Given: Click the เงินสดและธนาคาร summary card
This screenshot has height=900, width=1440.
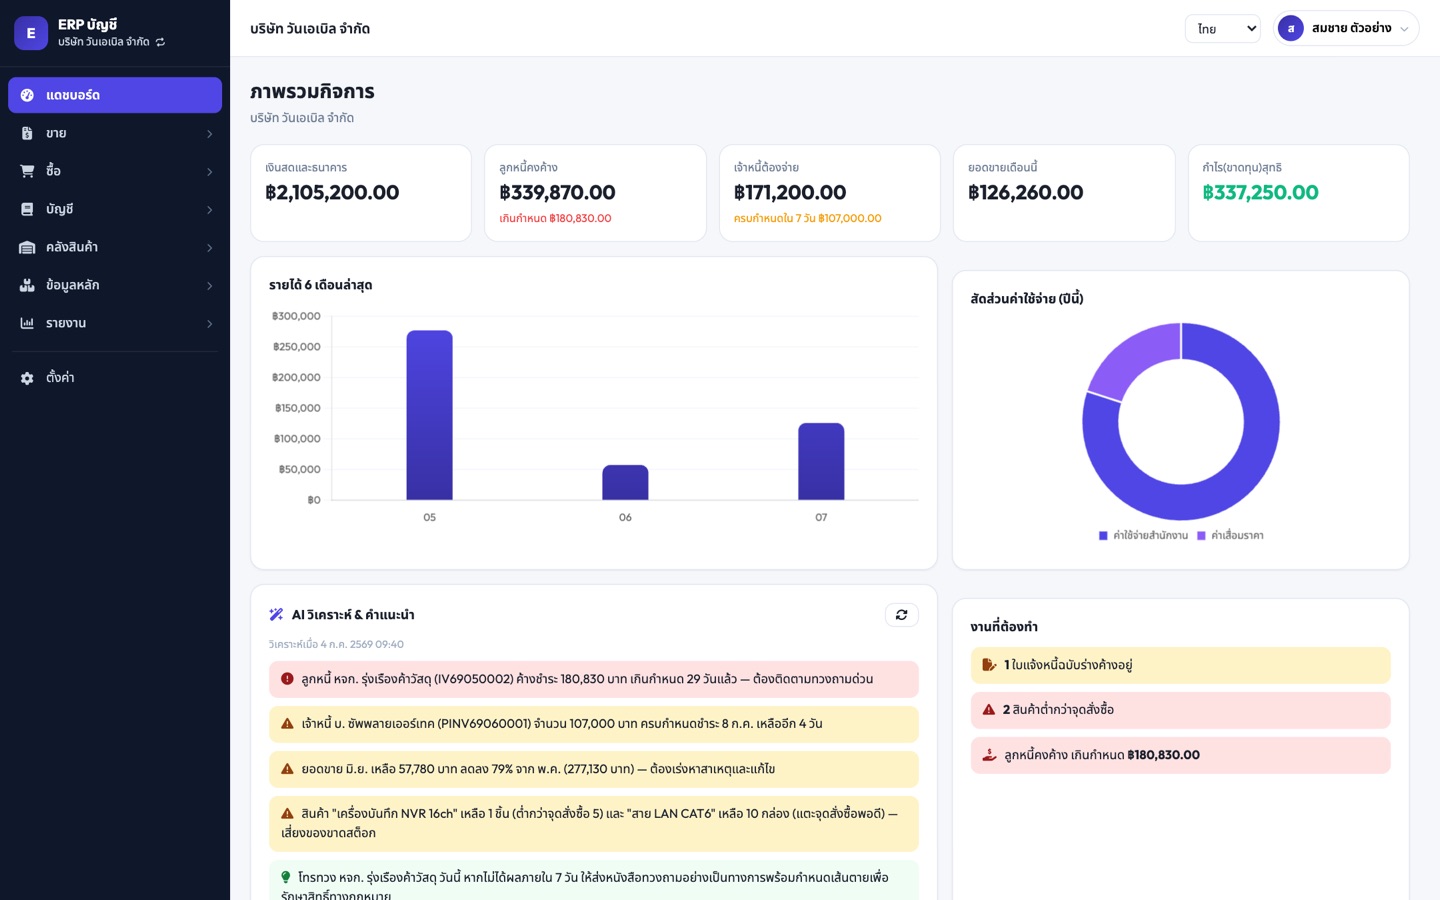Looking at the screenshot, I should point(361,193).
